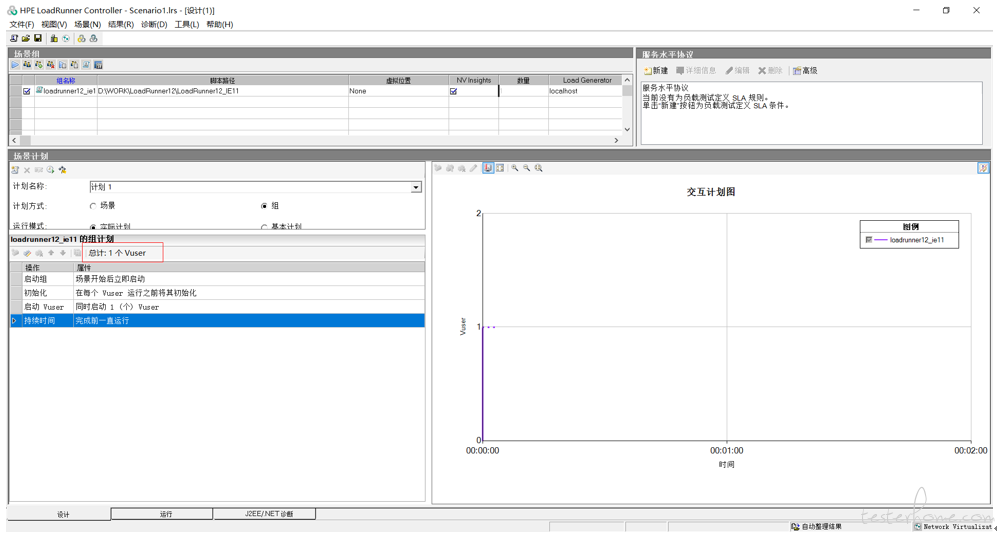This screenshot has width=997, height=537.
Task: Click the 数量 cell for loadrunner12_ie11
Action: [x=523, y=92]
